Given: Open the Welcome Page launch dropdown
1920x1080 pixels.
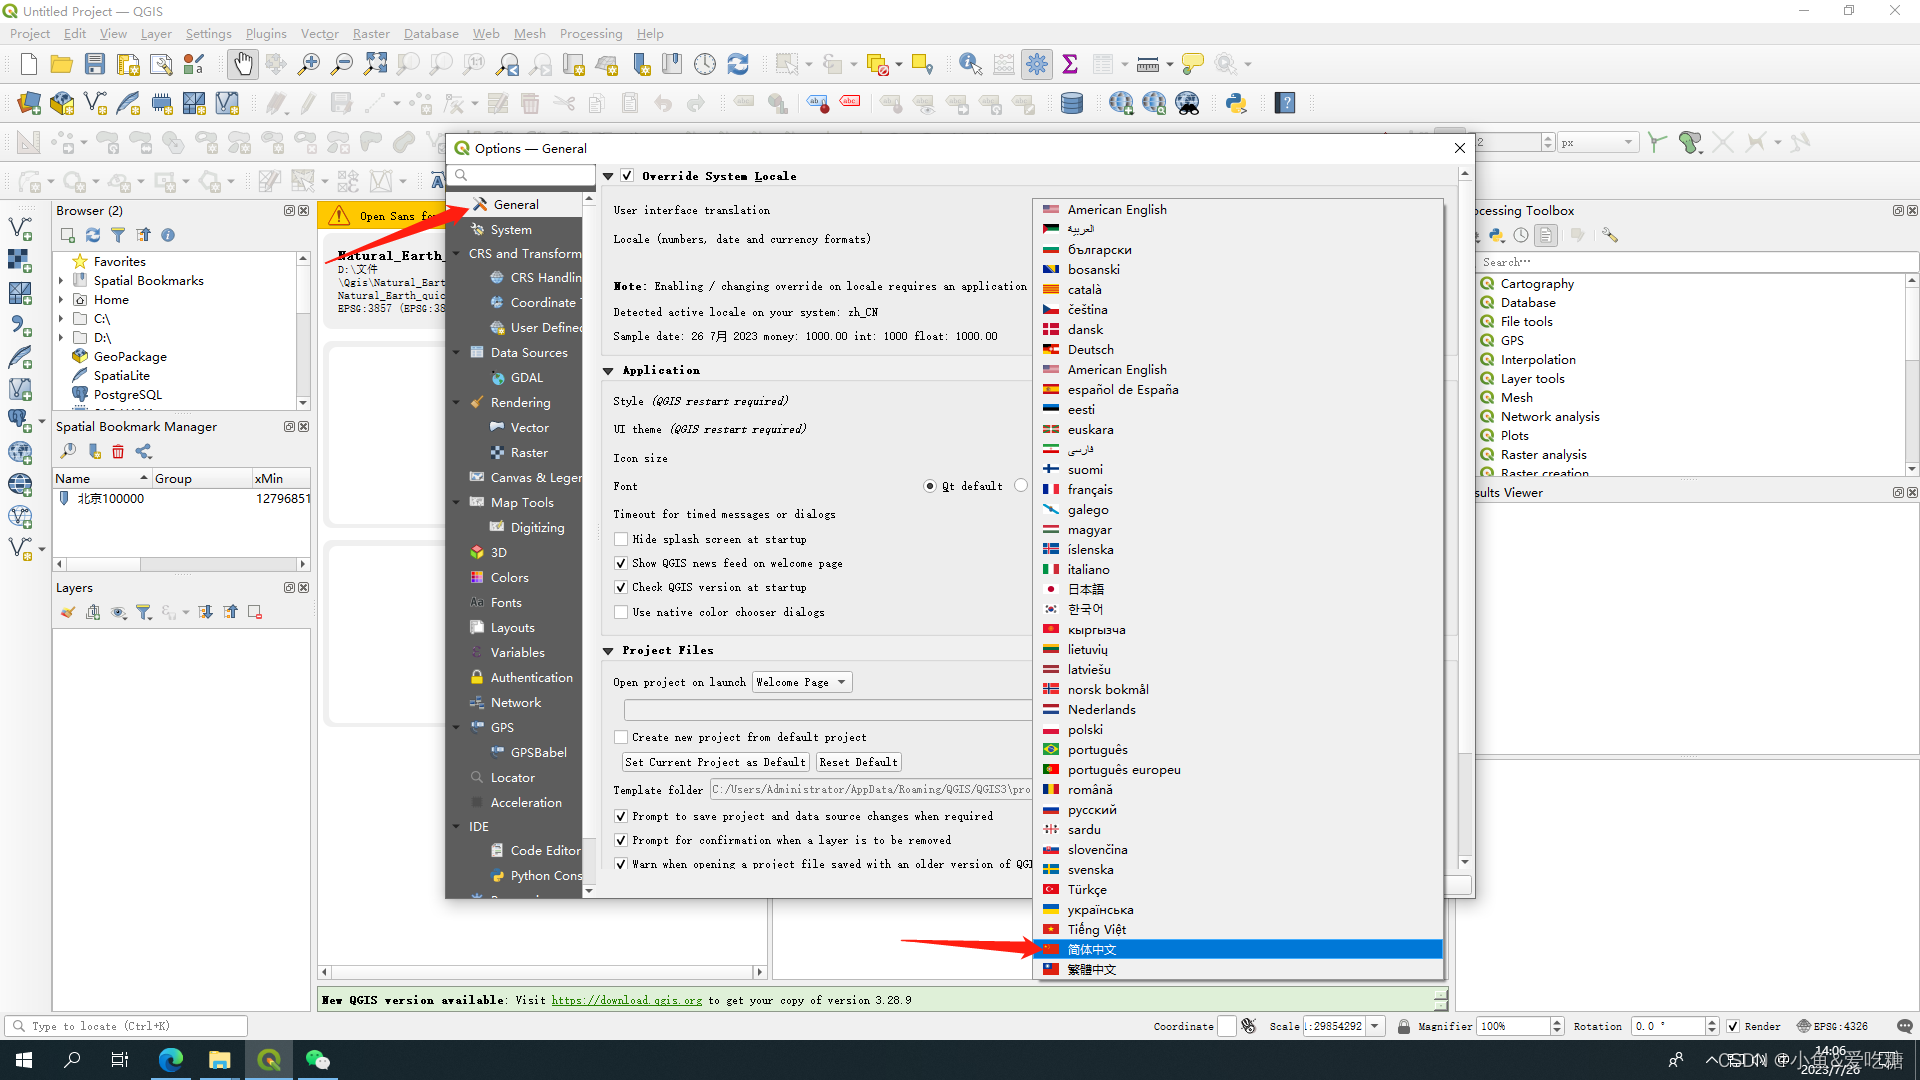Looking at the screenshot, I should (x=802, y=682).
